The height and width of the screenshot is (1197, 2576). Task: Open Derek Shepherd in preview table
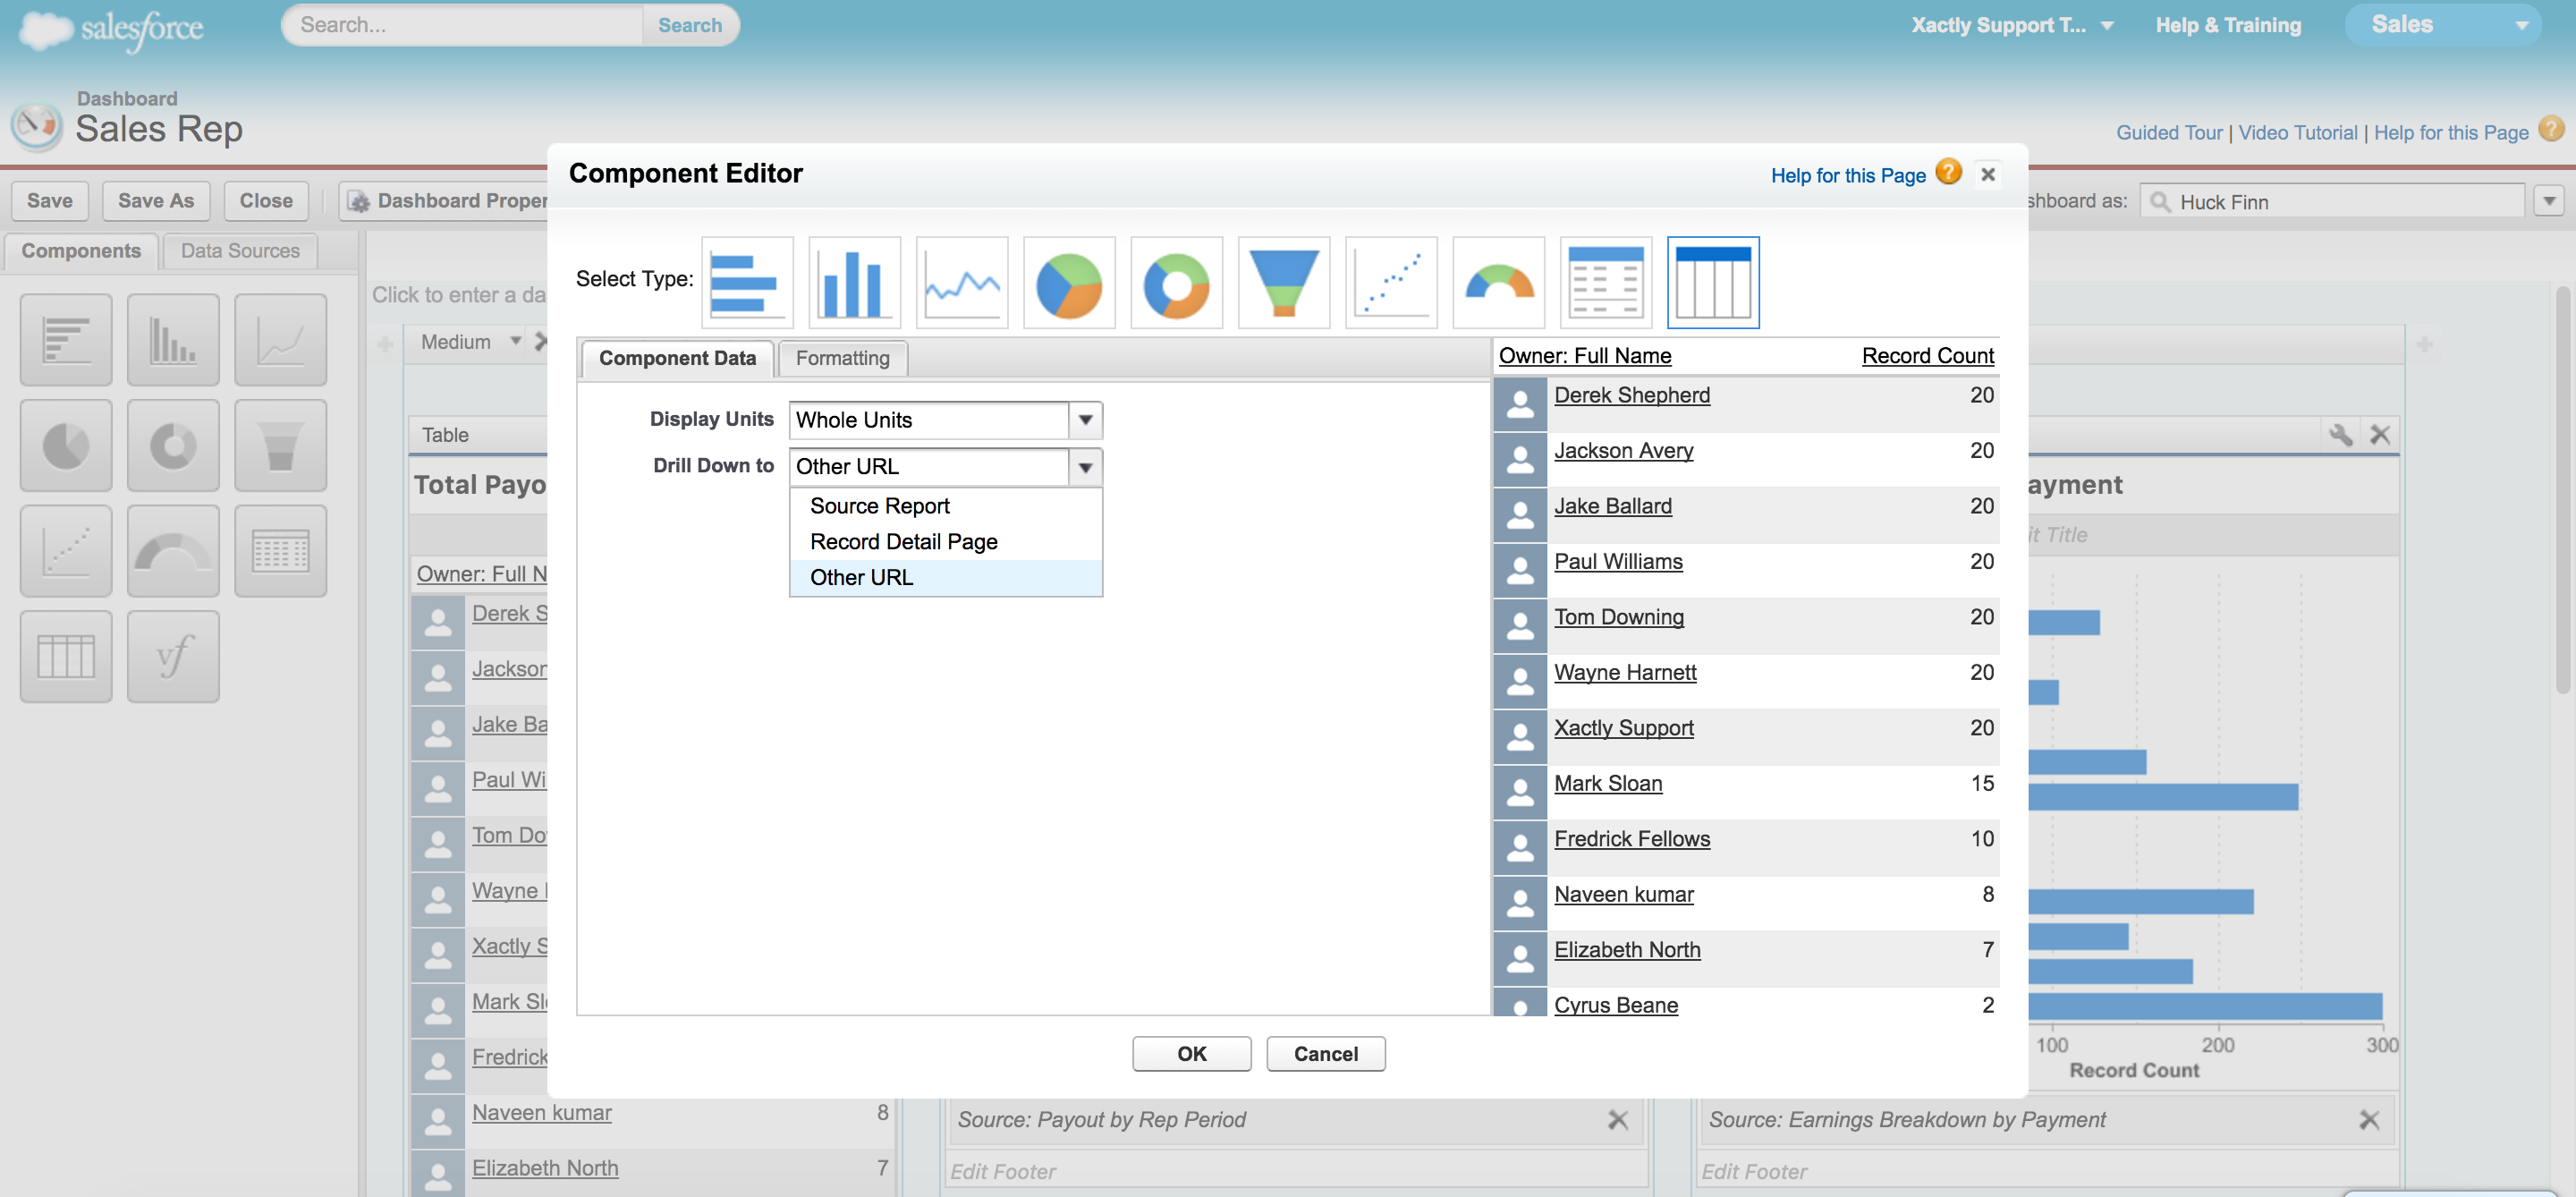pyautogui.click(x=1631, y=395)
